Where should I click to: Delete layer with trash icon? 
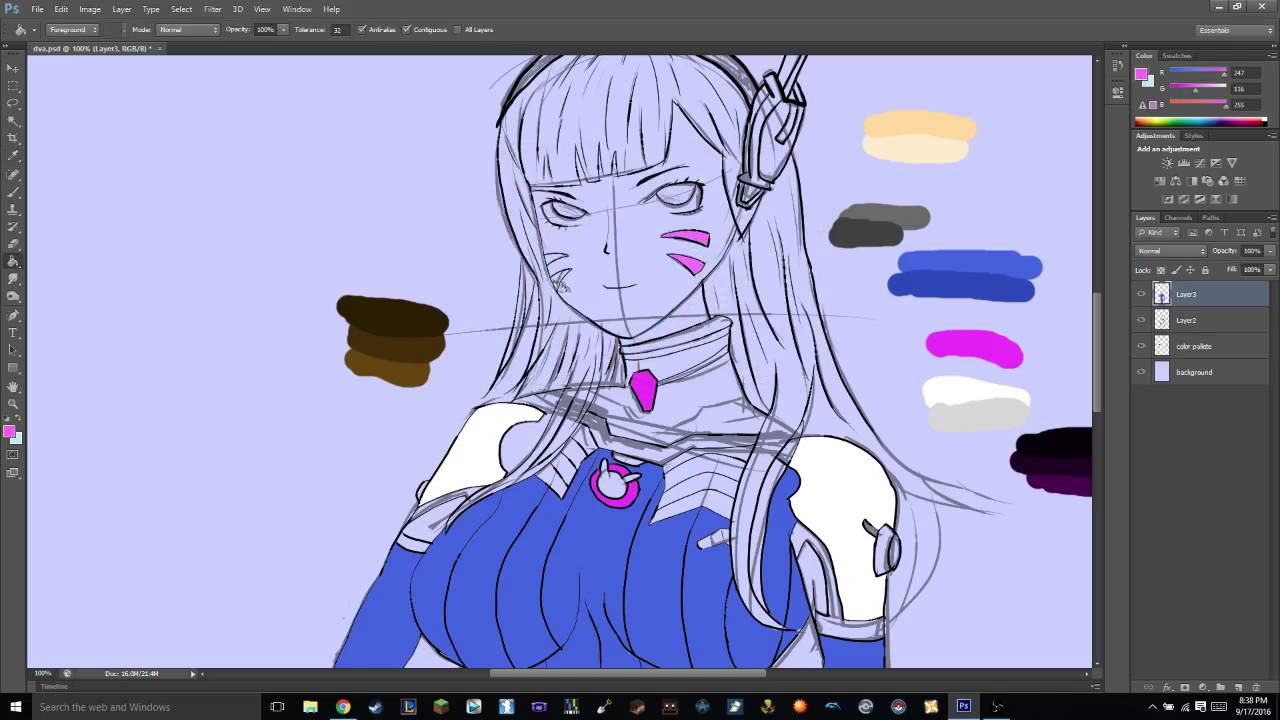coord(1257,687)
